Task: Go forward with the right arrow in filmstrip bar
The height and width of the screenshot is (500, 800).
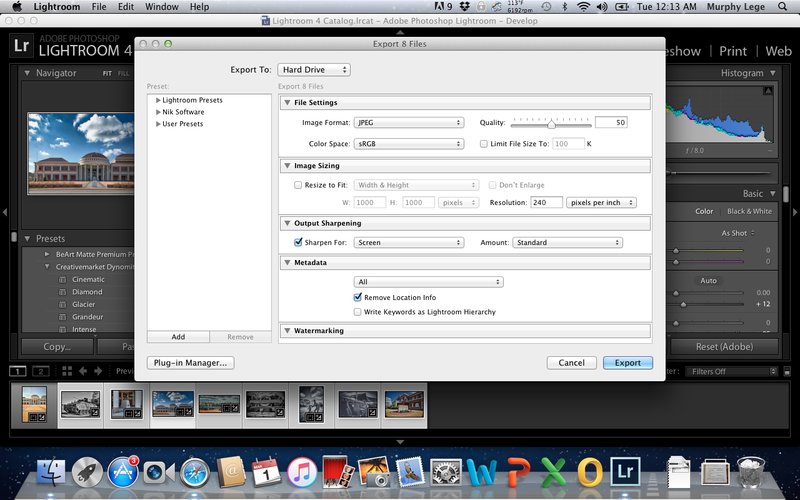Action: click(98, 371)
